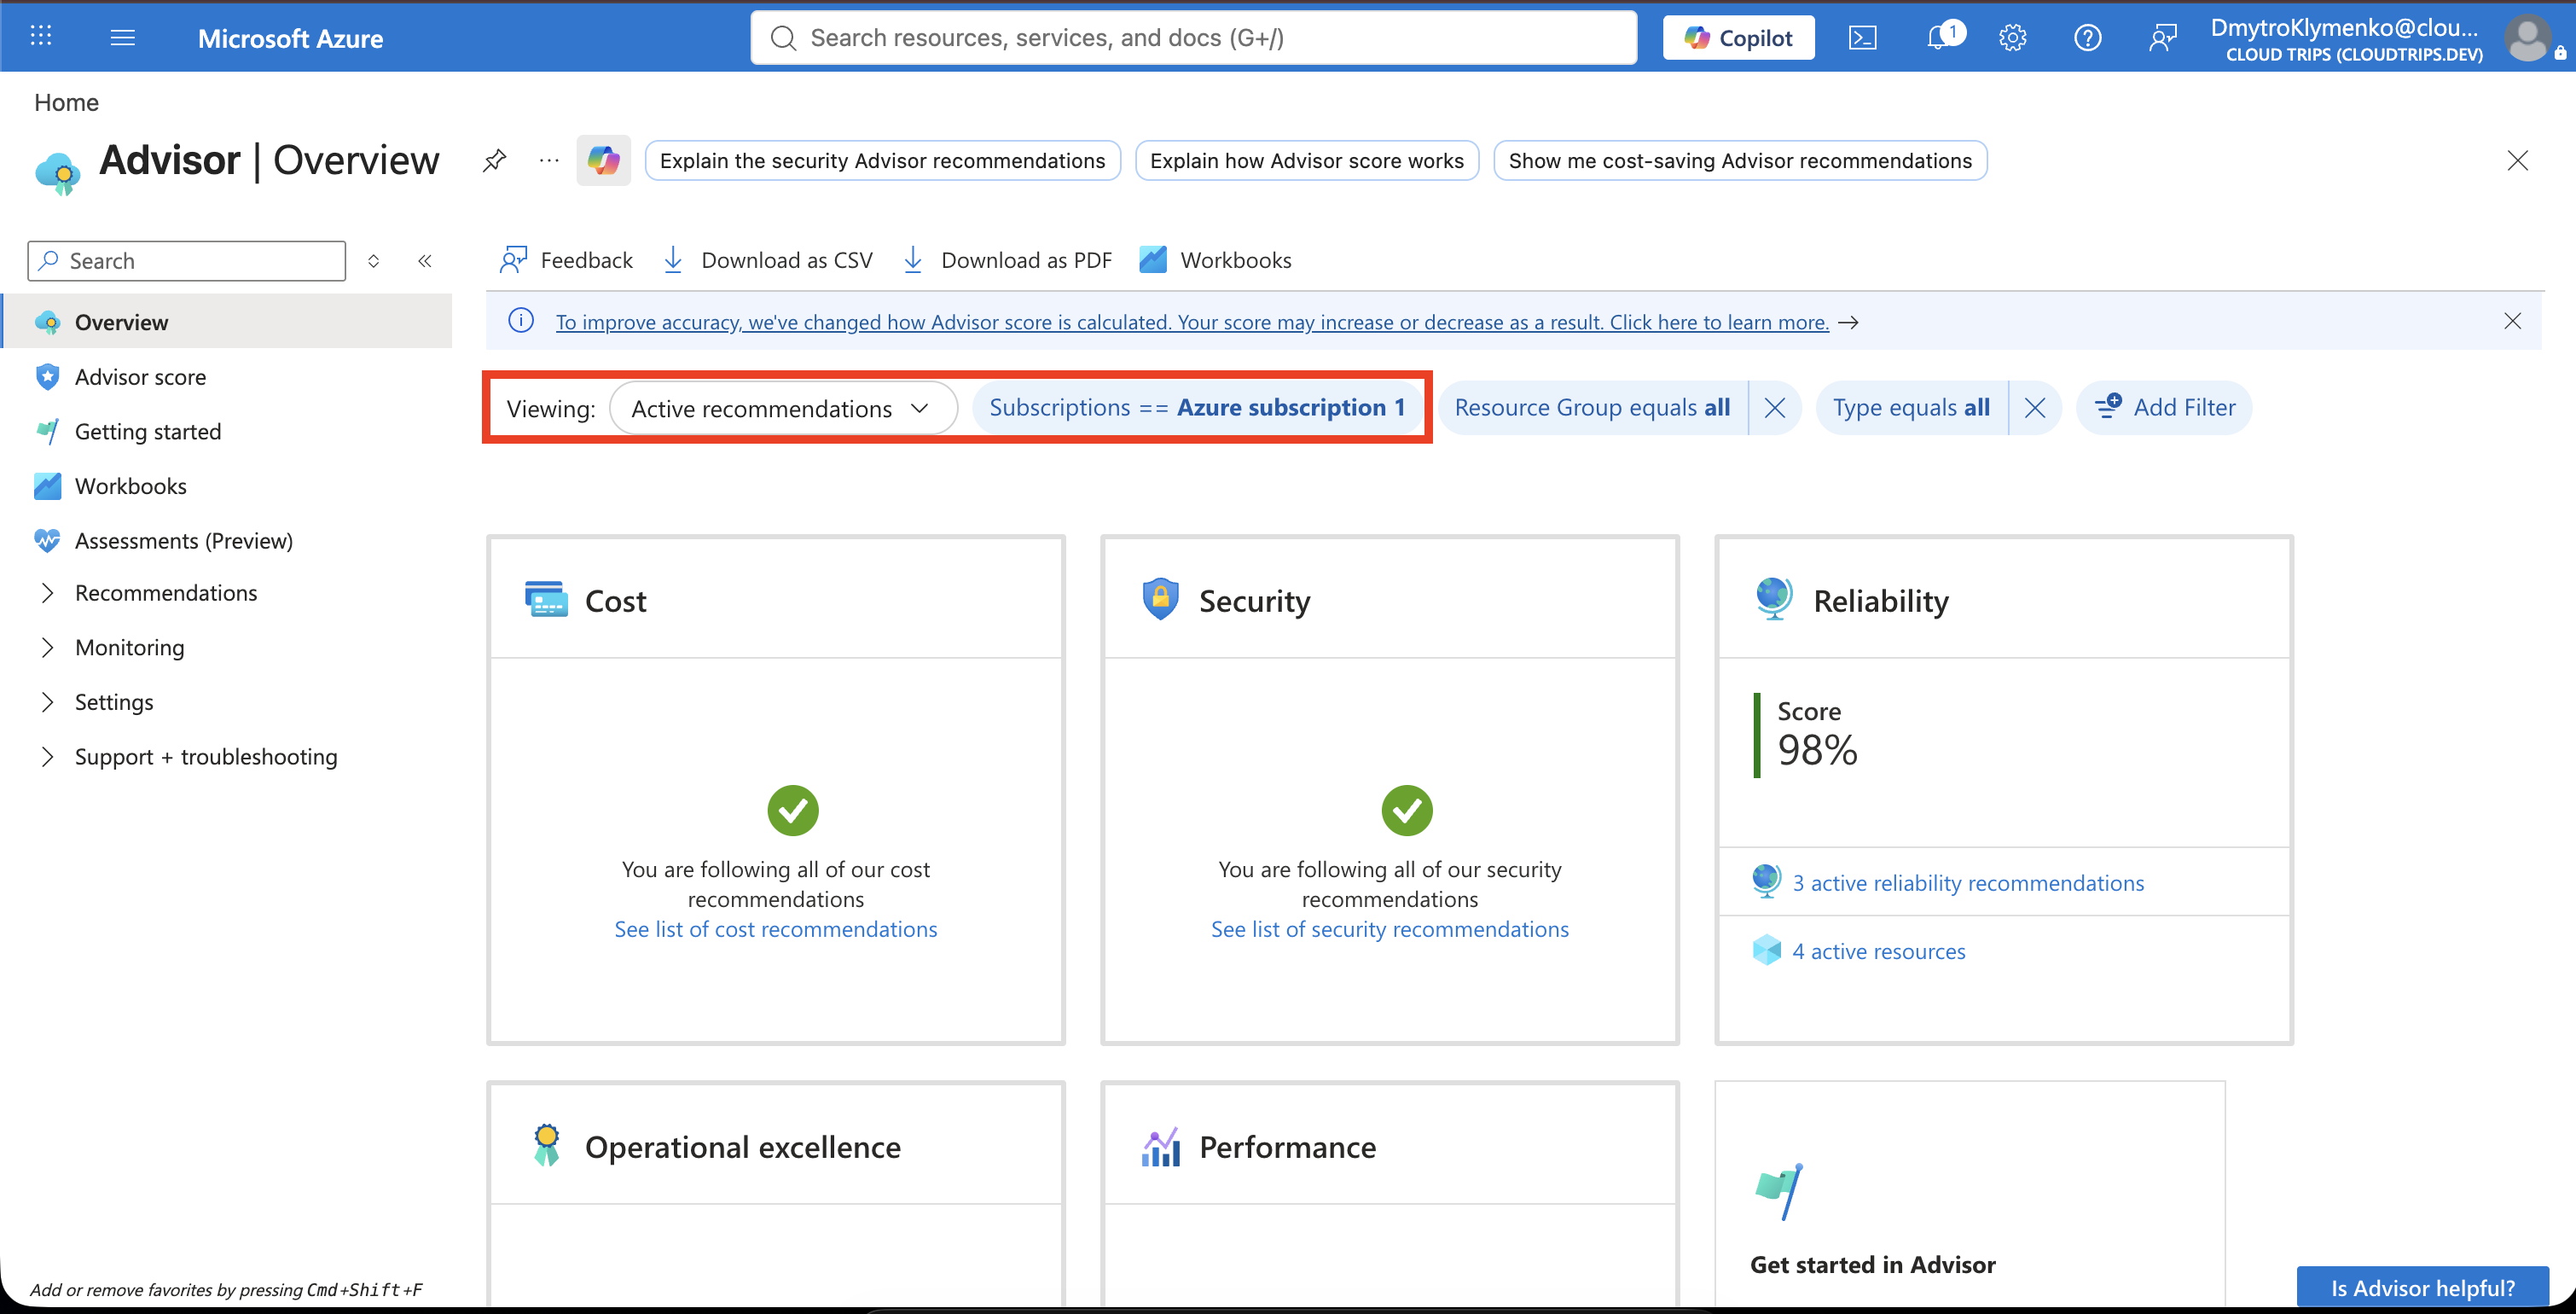
Task: Edit the Type equals all filter
Action: point(1911,408)
